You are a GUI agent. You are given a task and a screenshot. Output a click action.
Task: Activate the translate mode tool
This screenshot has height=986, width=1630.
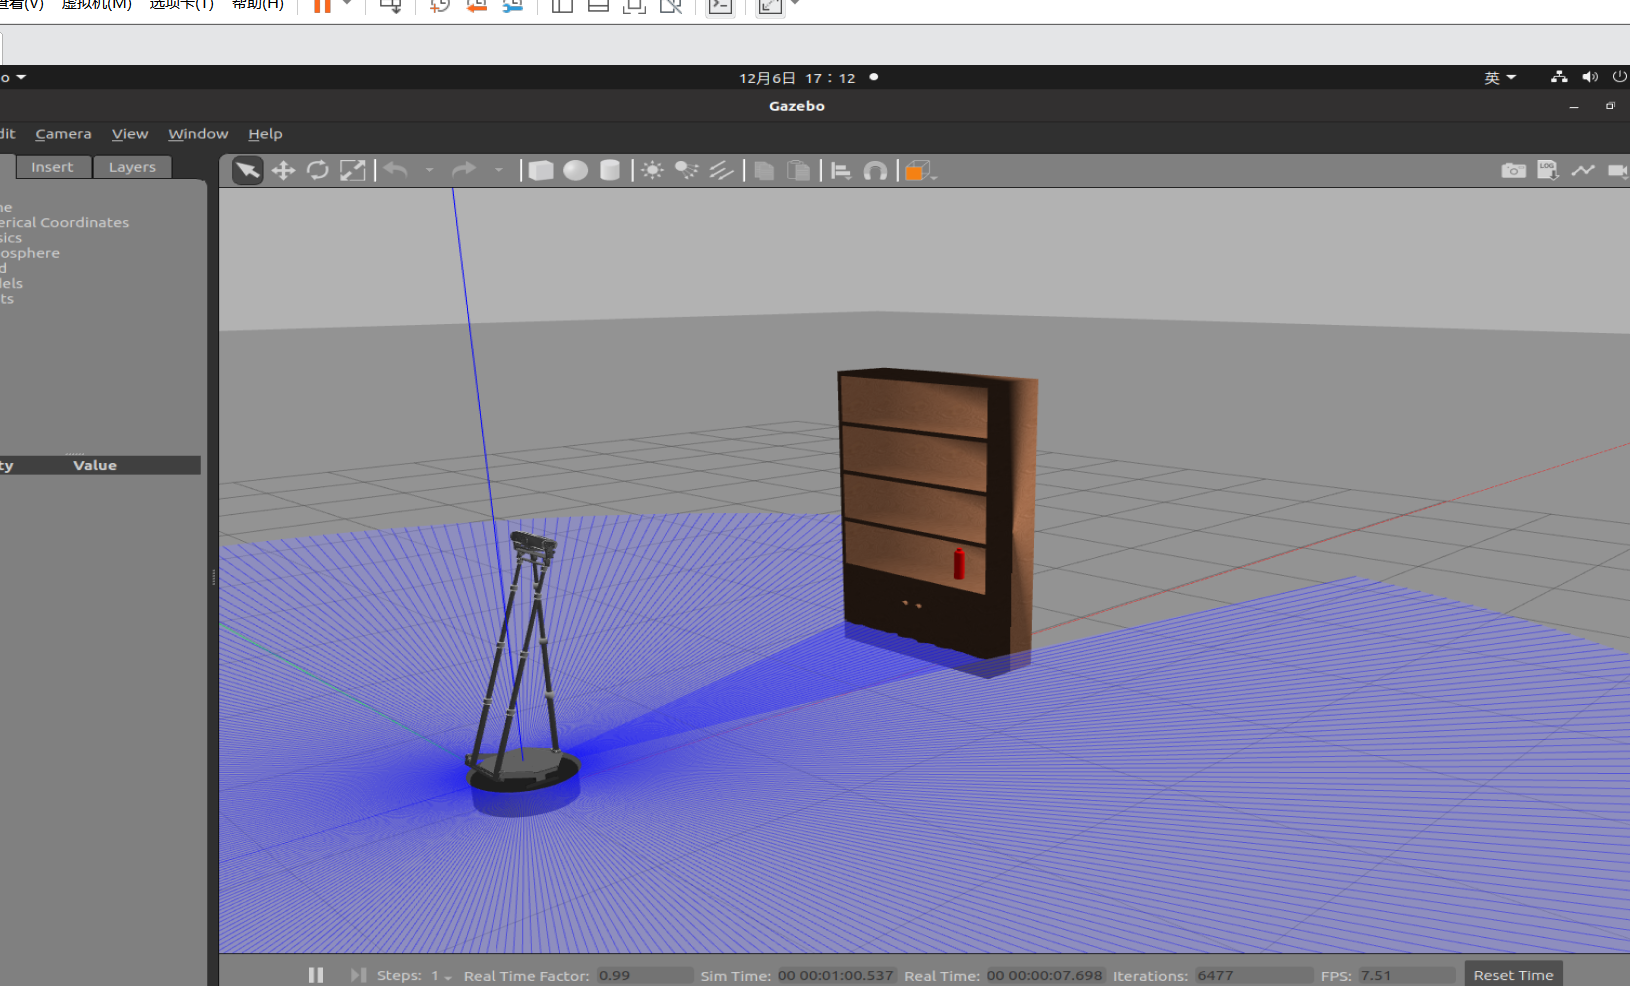pos(283,171)
